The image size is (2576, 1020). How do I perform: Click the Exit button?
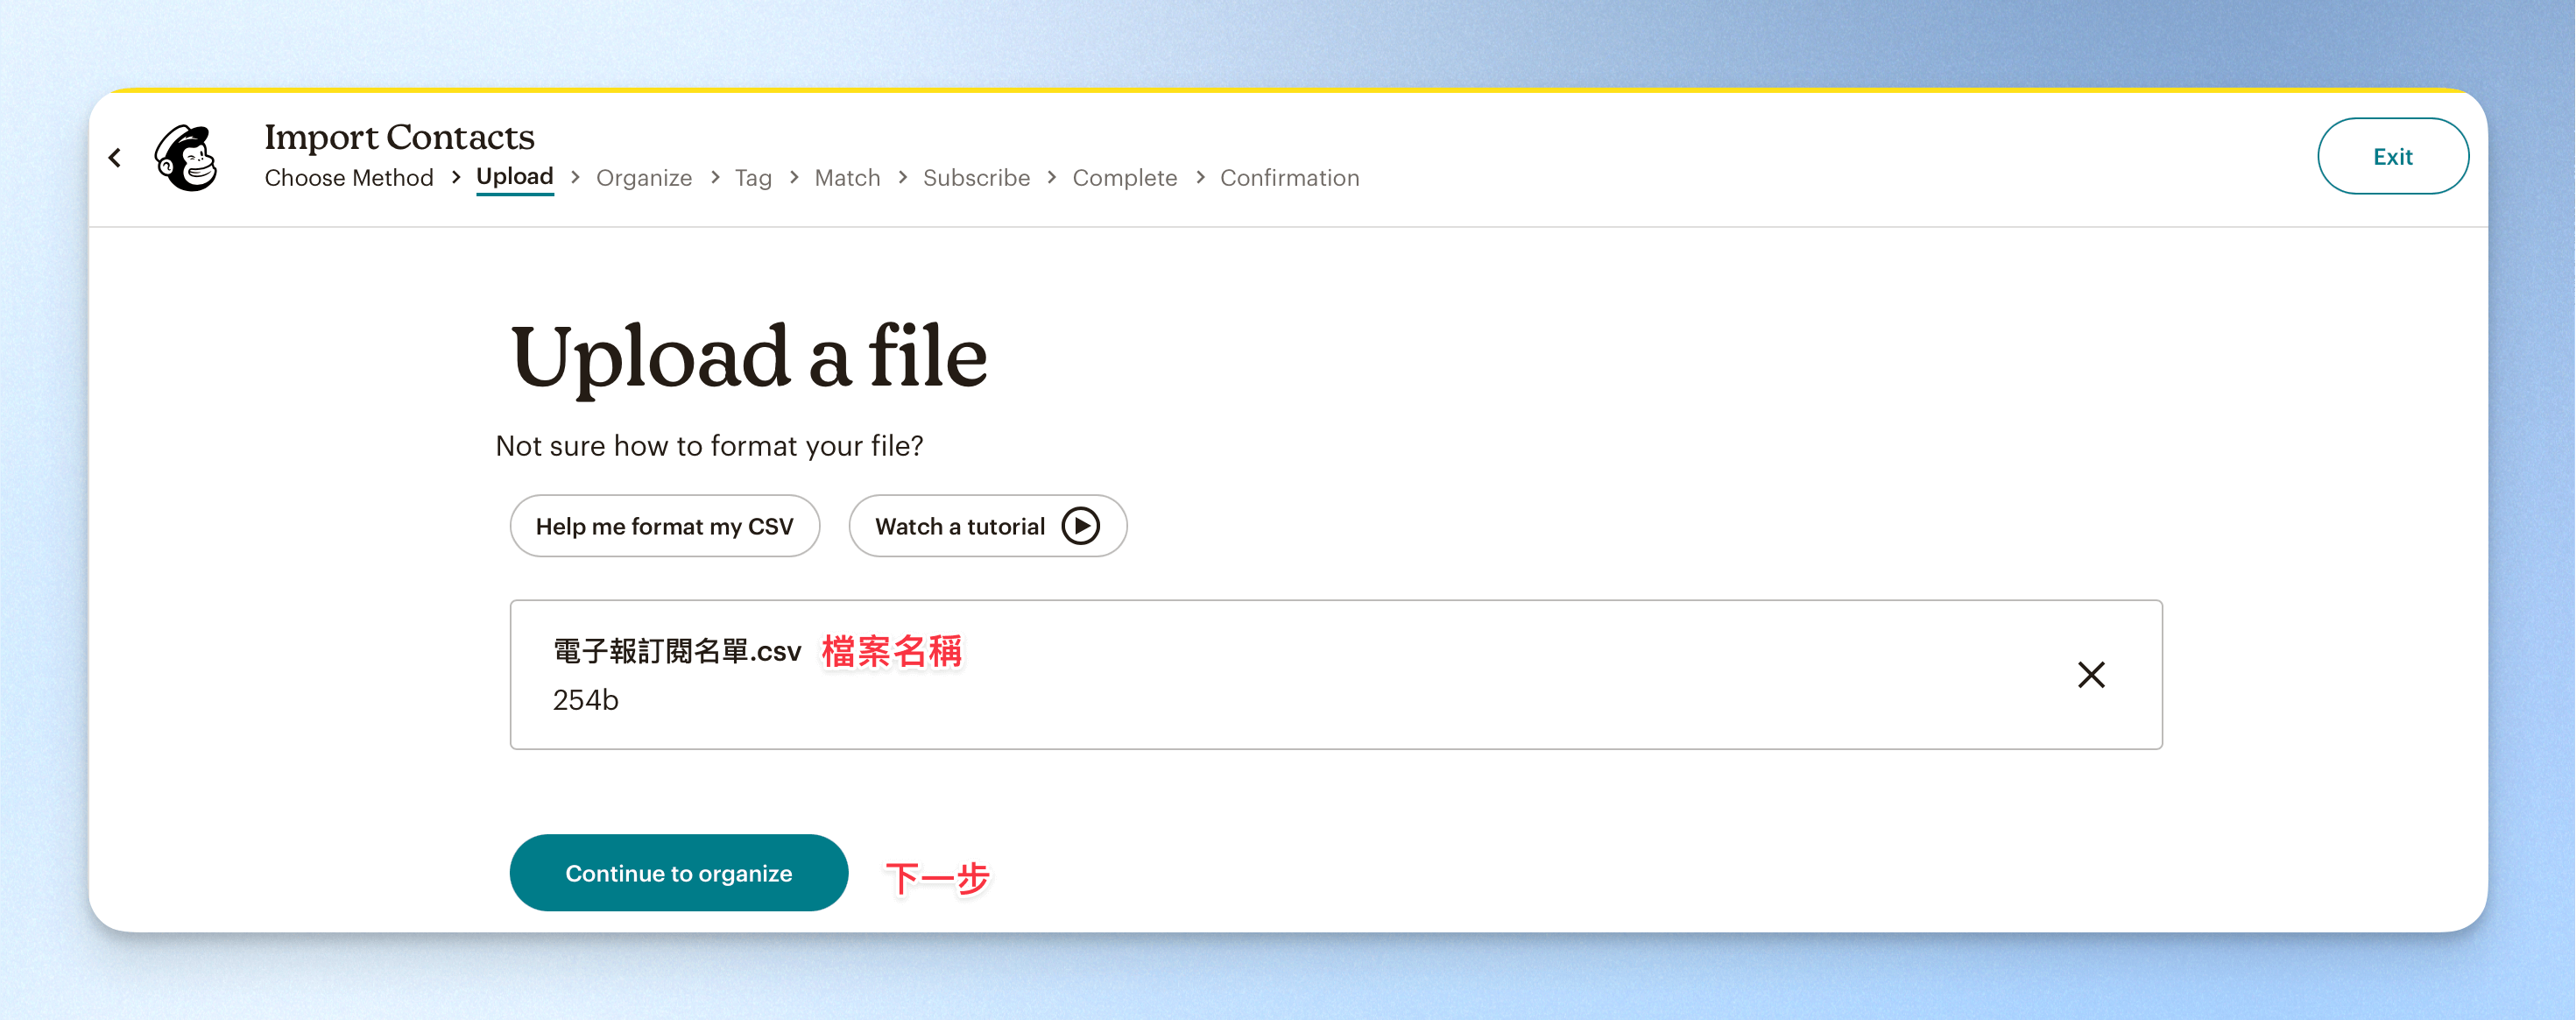point(2392,156)
